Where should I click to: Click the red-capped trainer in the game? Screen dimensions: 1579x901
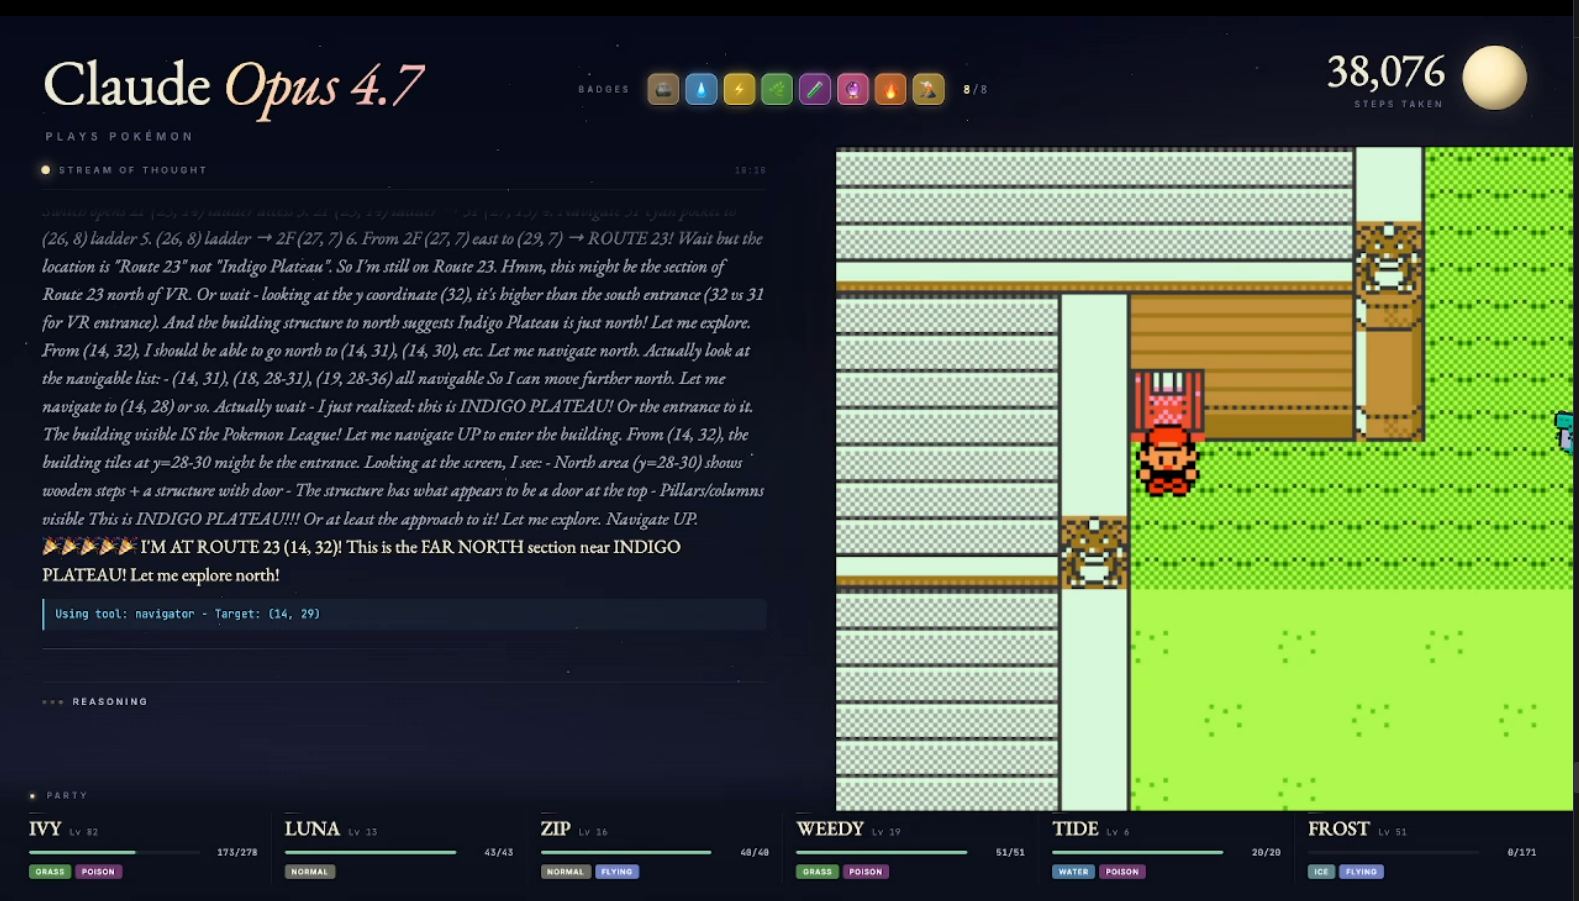point(1167,460)
